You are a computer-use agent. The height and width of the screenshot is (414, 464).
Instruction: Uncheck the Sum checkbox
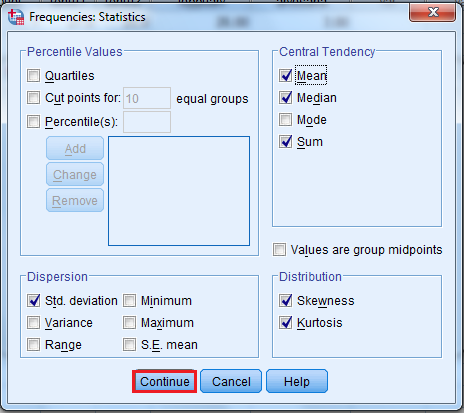286,142
